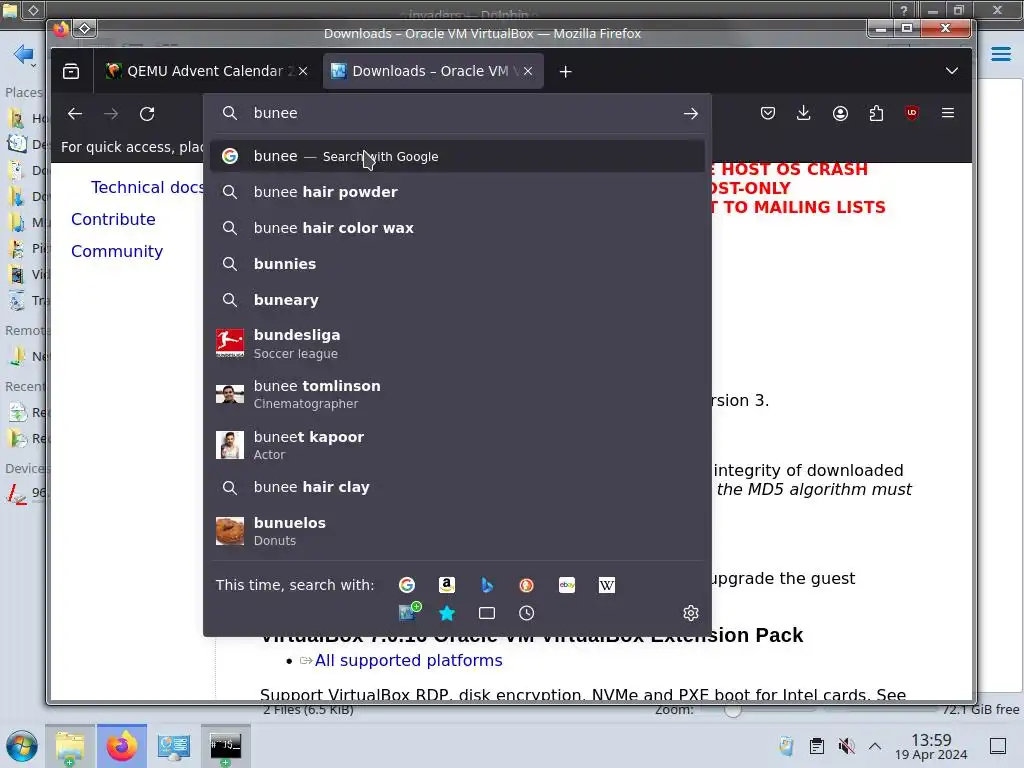The width and height of the screenshot is (1024, 768).
Task: Click show desktop button in tray
Action: [997, 746]
